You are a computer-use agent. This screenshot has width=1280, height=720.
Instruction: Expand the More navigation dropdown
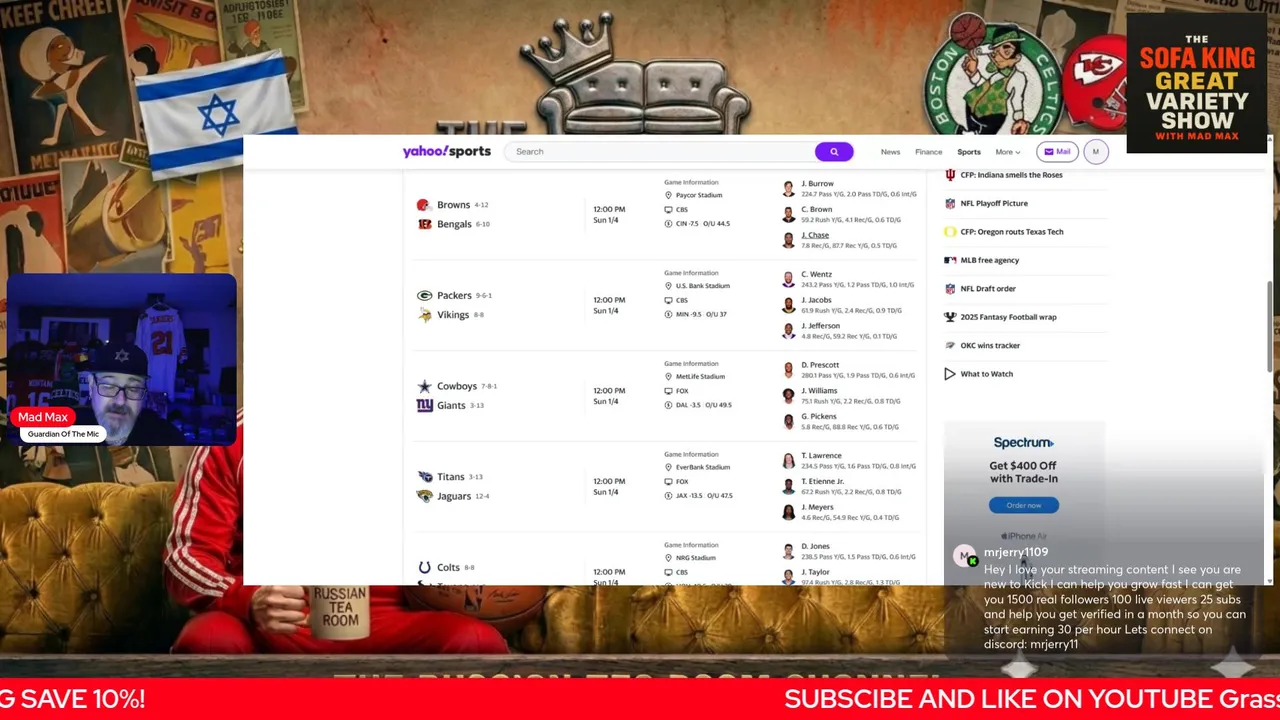1007,152
